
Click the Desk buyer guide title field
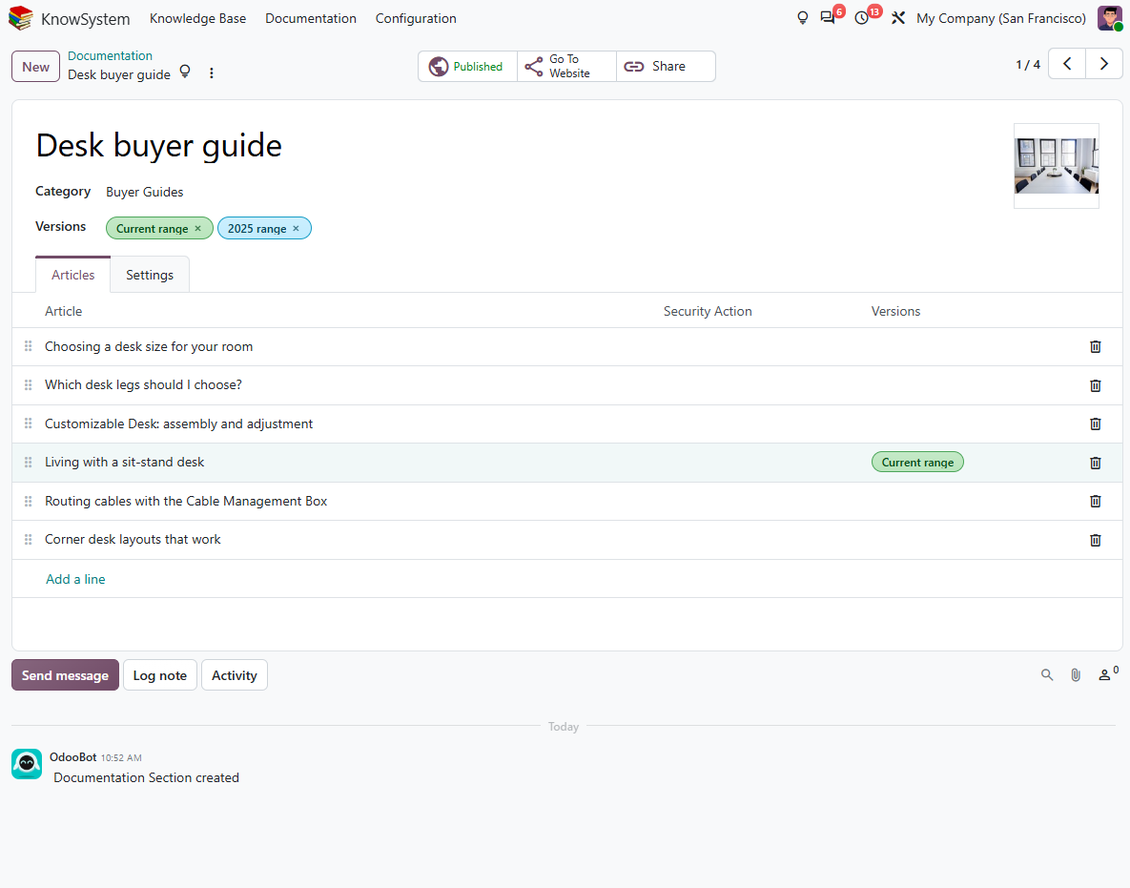pyautogui.click(x=159, y=146)
